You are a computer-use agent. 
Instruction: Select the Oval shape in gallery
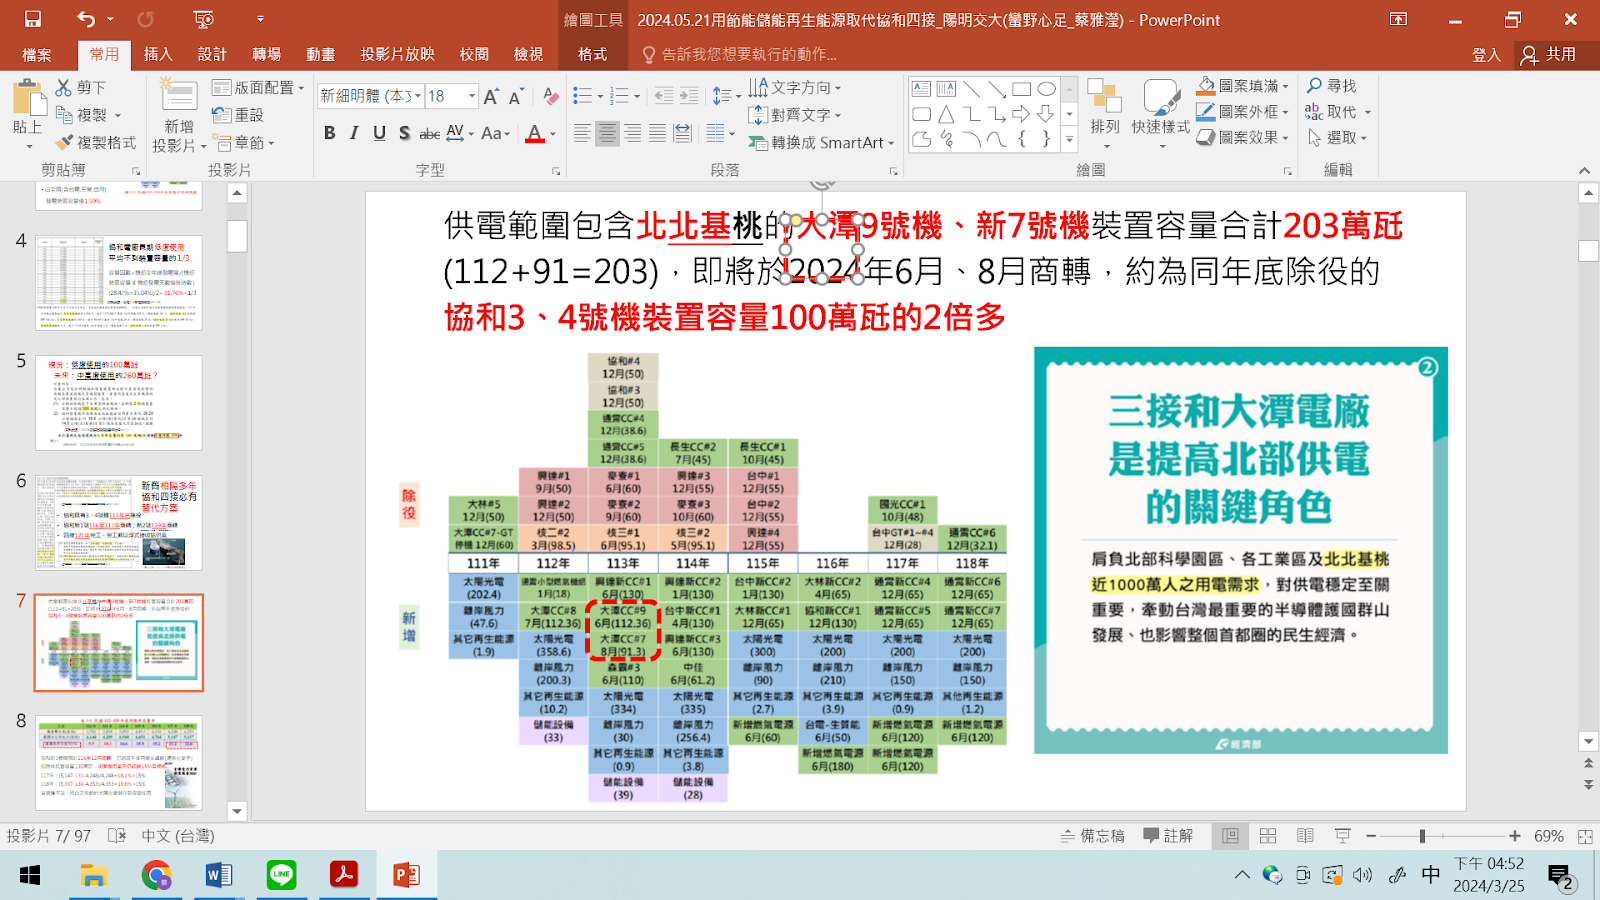click(x=1046, y=89)
